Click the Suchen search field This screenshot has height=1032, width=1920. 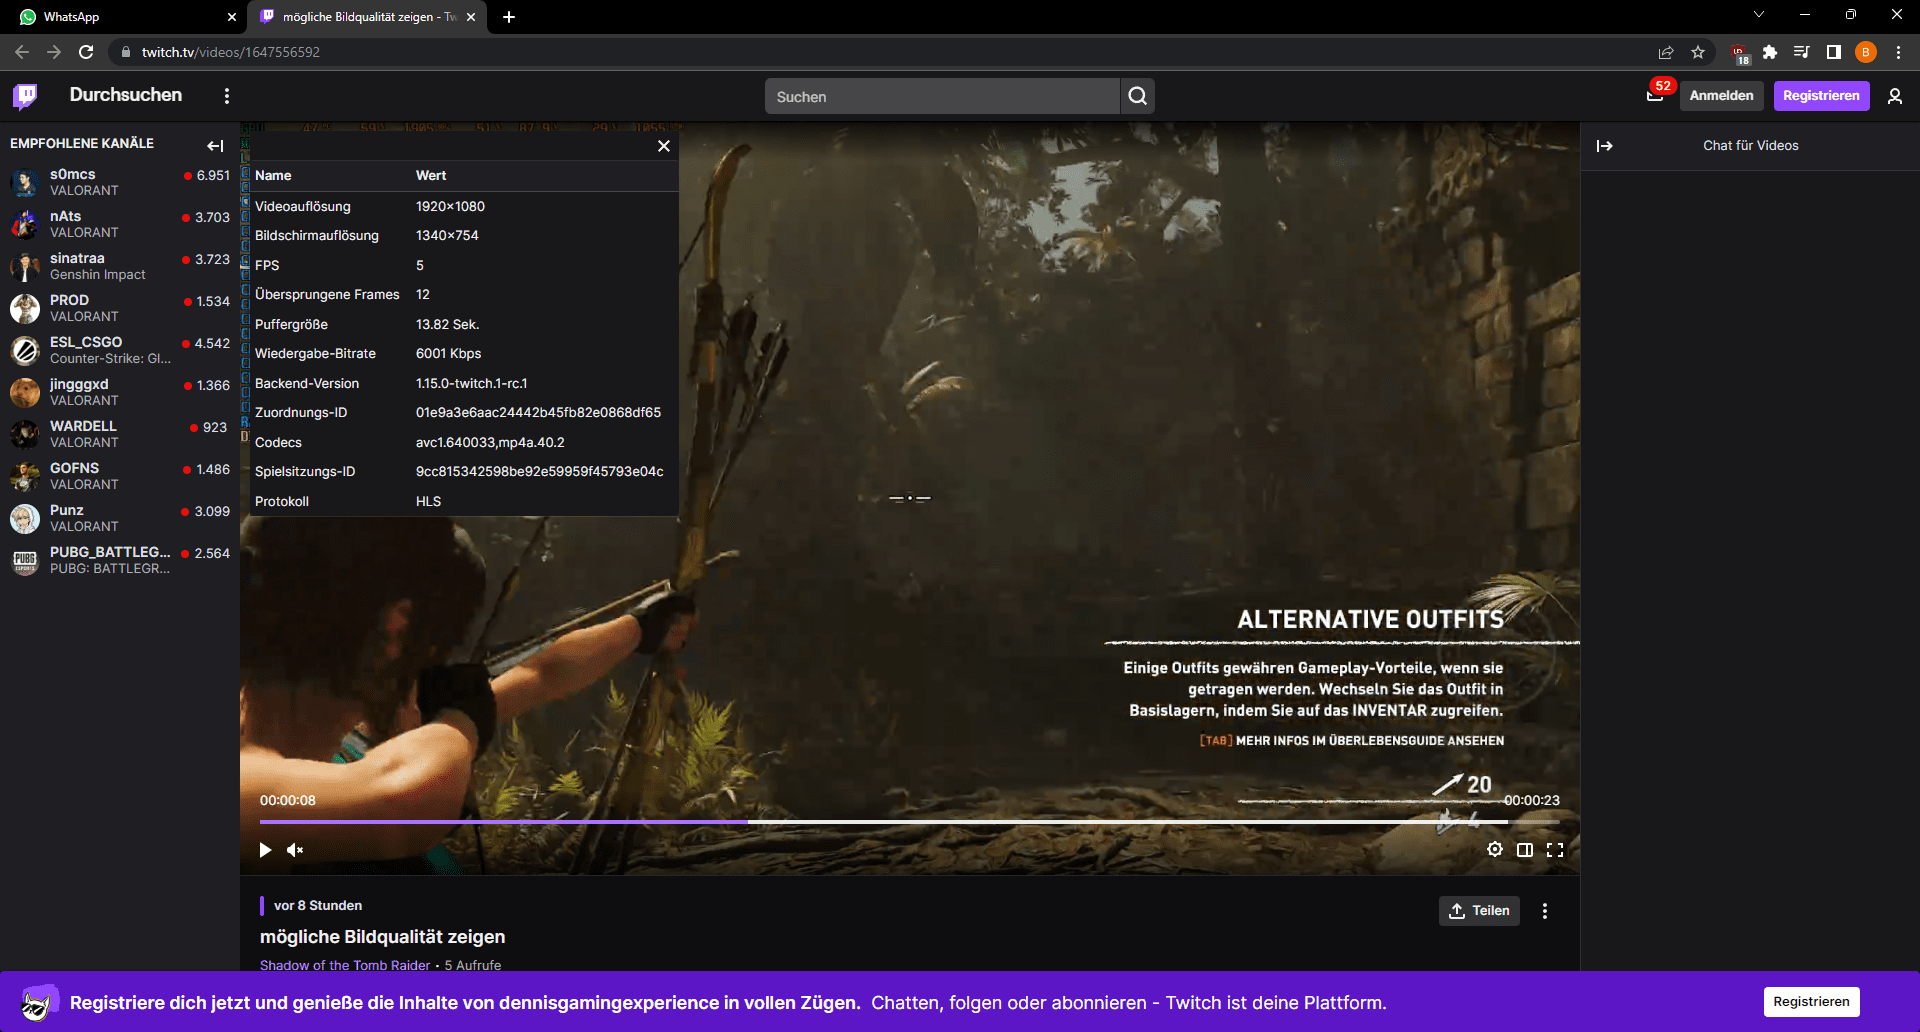(942, 96)
